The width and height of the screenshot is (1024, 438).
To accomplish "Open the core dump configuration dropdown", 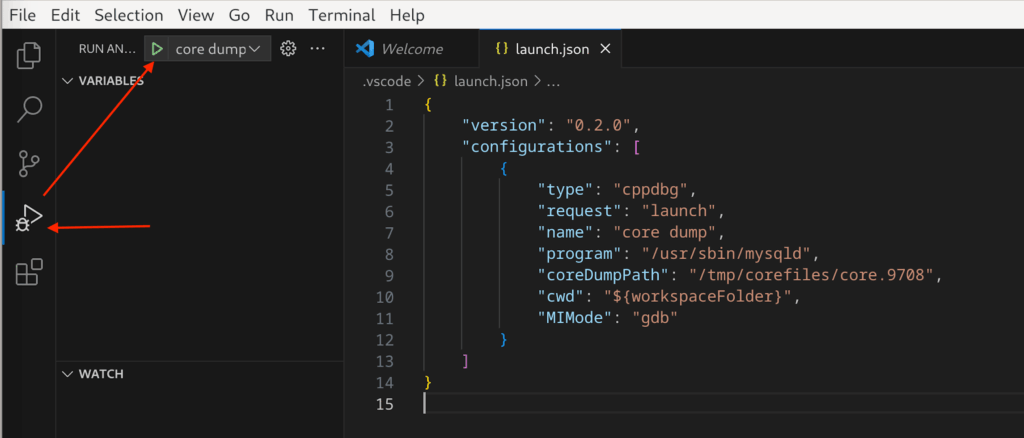I will 218,48.
